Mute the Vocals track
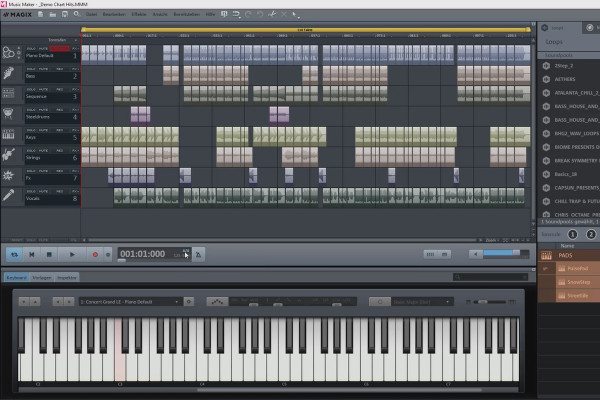The image size is (600, 400). [x=43, y=191]
